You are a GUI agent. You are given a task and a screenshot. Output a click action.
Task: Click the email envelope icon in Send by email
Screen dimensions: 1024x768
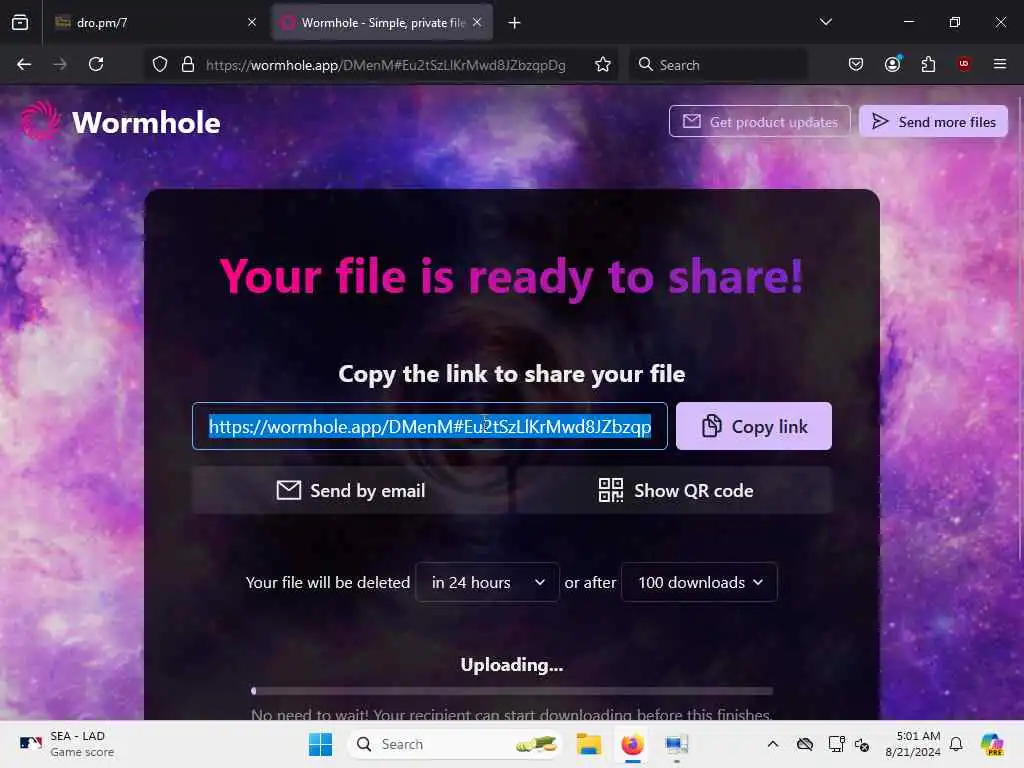point(289,490)
